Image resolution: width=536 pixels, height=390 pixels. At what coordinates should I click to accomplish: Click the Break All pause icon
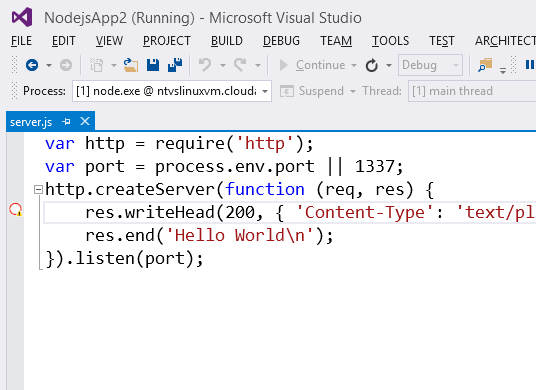[530, 65]
